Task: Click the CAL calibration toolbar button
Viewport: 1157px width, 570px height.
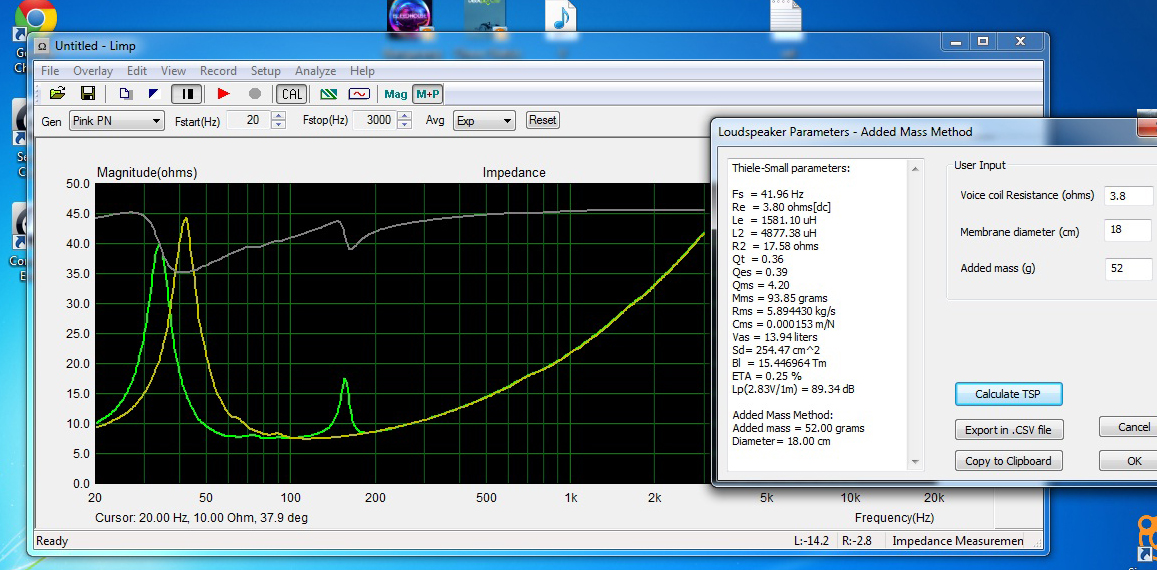Action: pyautogui.click(x=291, y=94)
